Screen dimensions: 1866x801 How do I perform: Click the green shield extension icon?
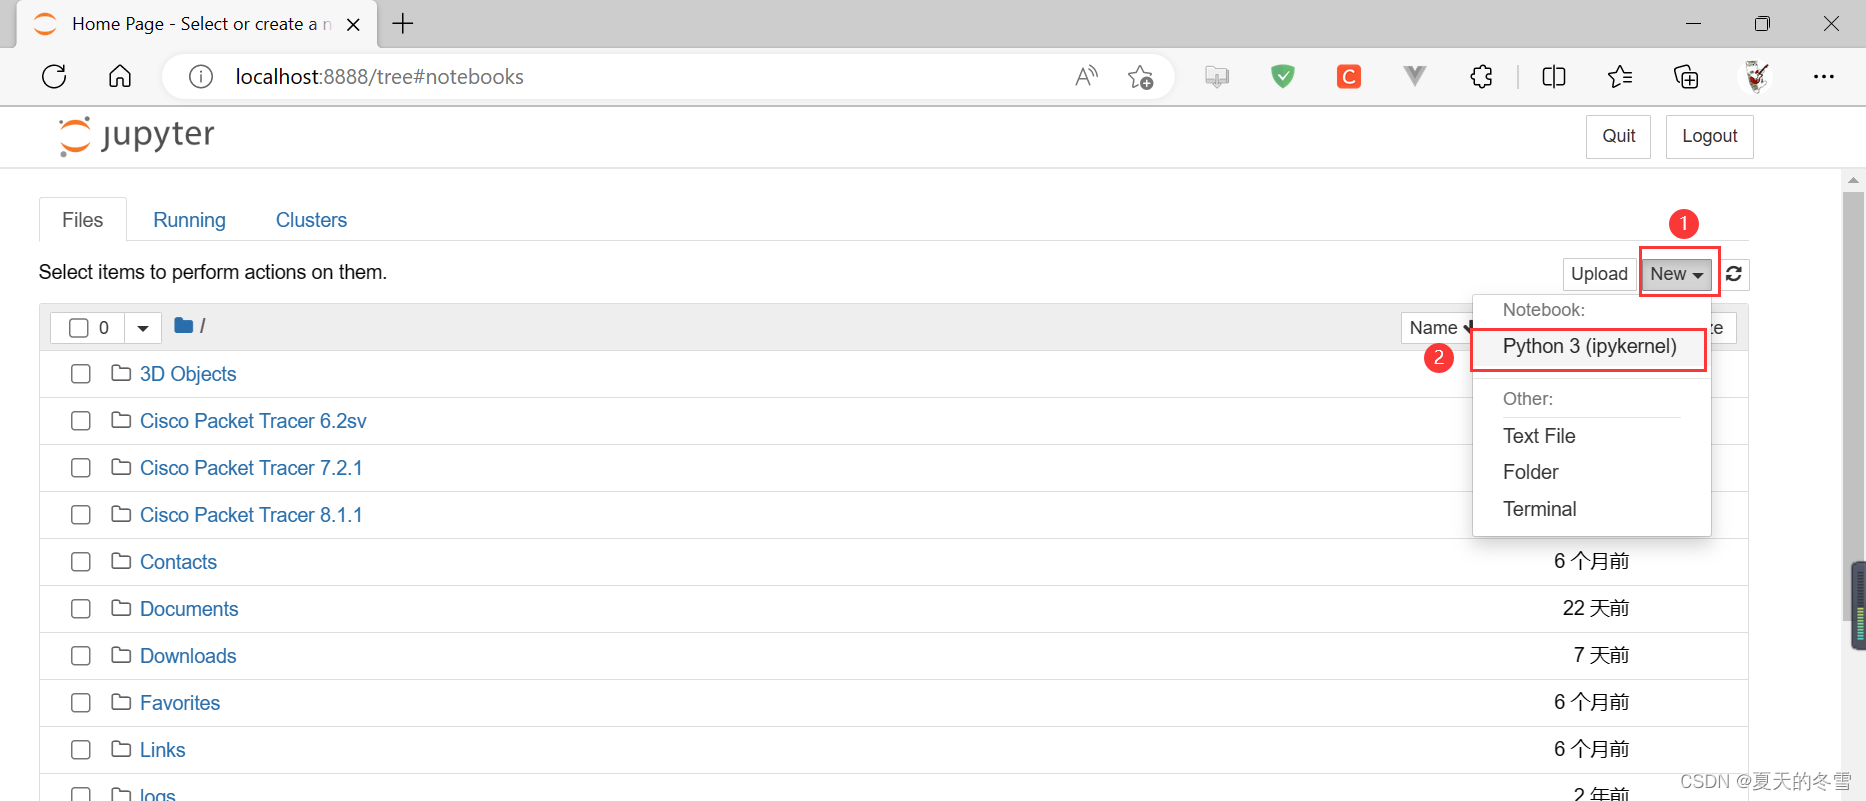1283,76
